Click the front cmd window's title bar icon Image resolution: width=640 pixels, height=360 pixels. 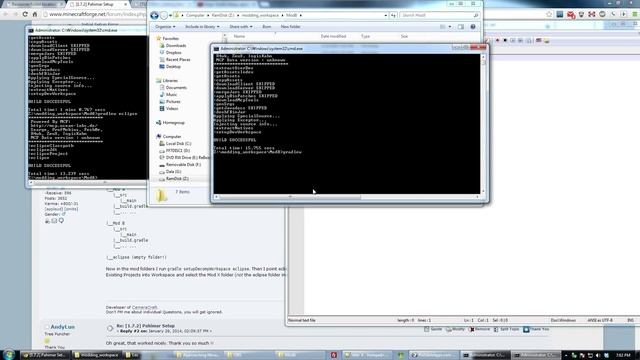216,49
